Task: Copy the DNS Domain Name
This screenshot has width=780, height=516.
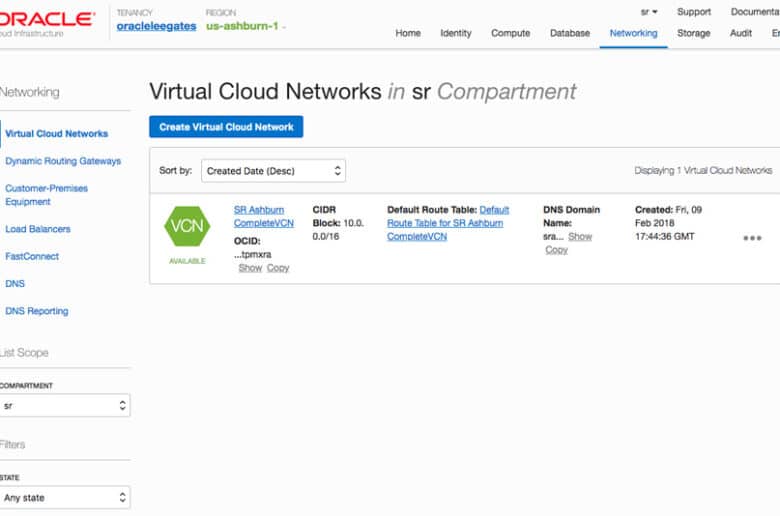Action: pyautogui.click(x=556, y=250)
